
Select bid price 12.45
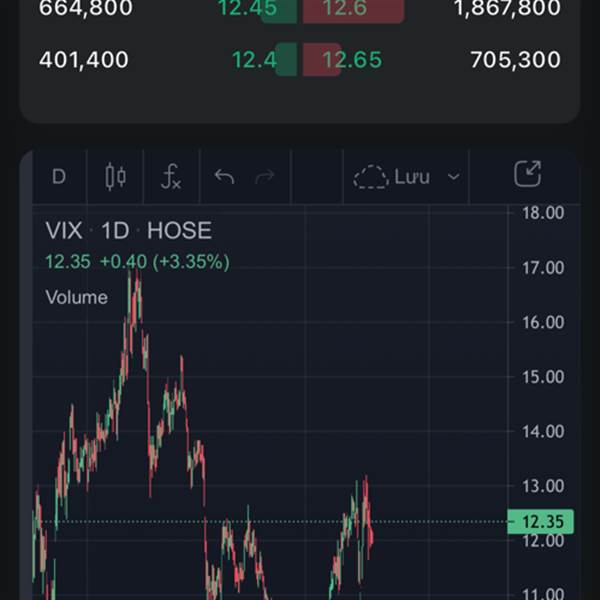point(248,8)
